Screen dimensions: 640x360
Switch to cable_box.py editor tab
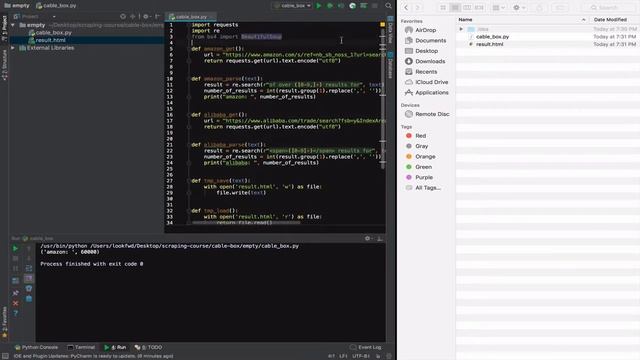coord(191,17)
